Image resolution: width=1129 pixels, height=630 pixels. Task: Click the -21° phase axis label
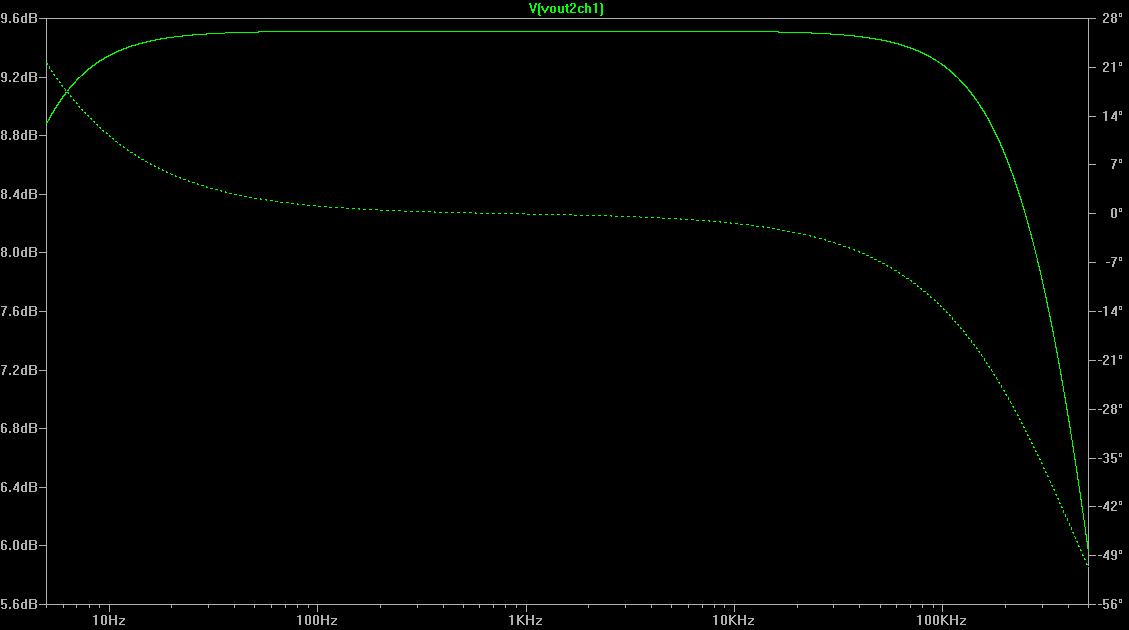(x=1110, y=360)
